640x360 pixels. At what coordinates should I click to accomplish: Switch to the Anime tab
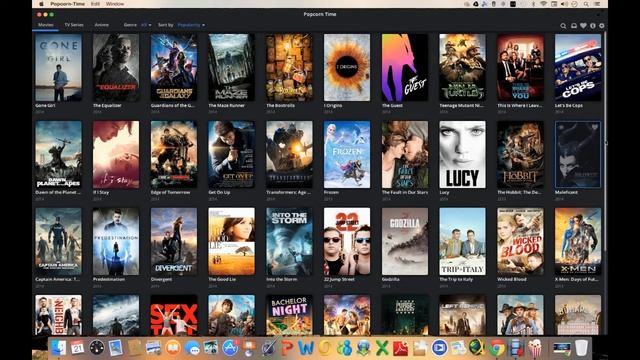pos(102,25)
